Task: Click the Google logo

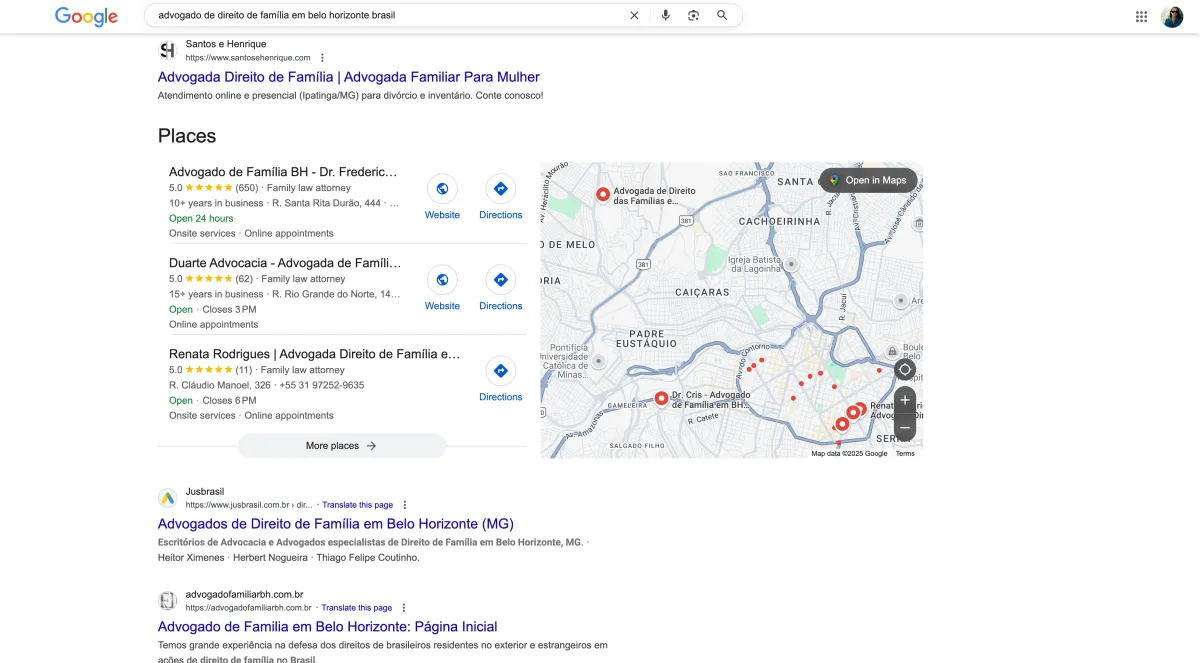Action: pos(86,16)
